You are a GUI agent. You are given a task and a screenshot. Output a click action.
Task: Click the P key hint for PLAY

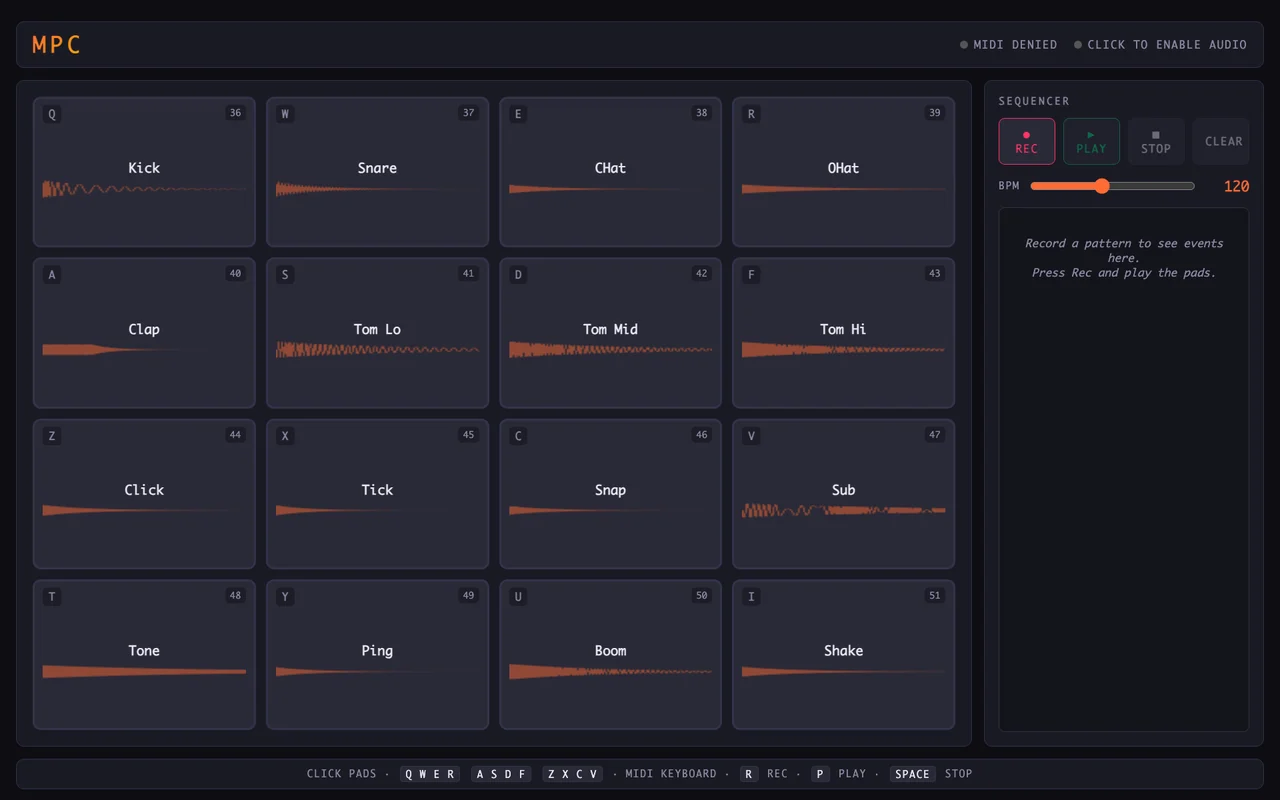click(820, 774)
